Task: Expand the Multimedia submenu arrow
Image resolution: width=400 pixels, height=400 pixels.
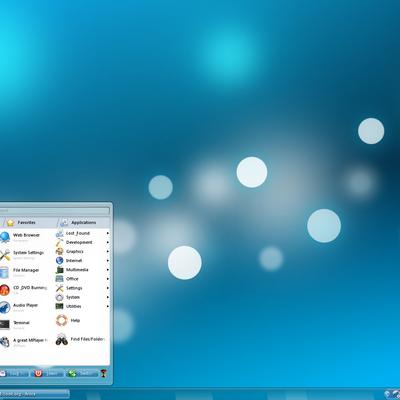Action: tap(108, 270)
